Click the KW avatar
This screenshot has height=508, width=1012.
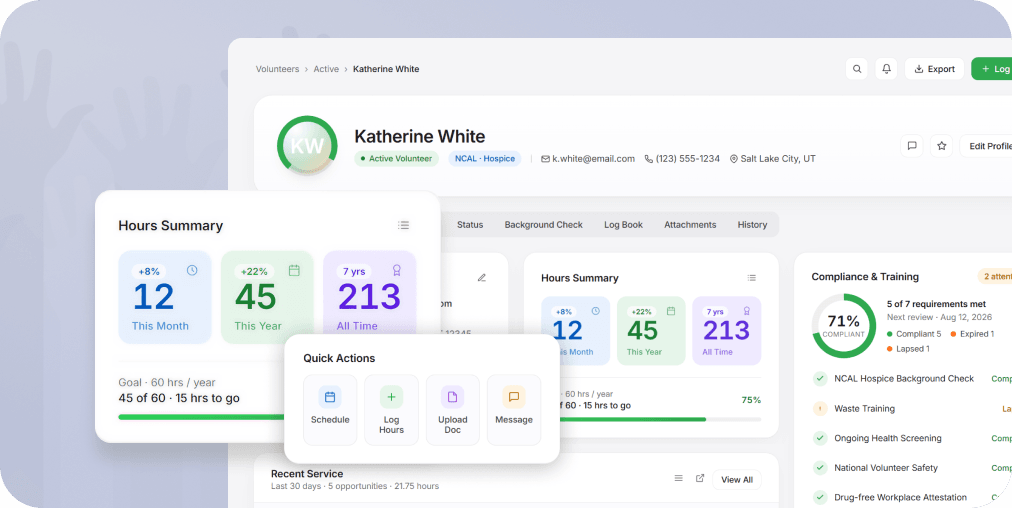click(307, 146)
